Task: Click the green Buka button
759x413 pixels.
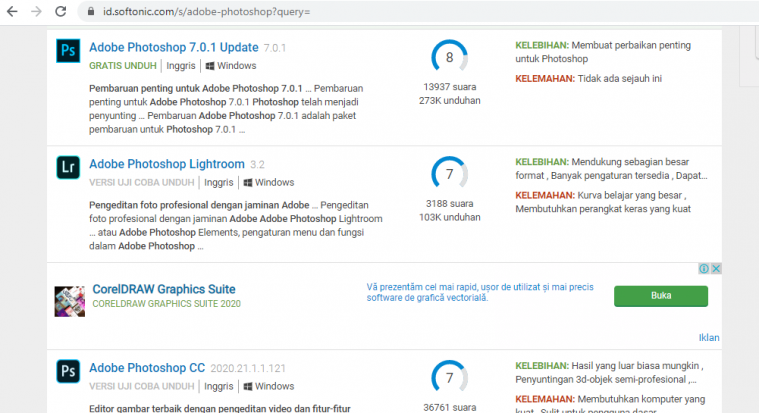Action: click(x=661, y=296)
